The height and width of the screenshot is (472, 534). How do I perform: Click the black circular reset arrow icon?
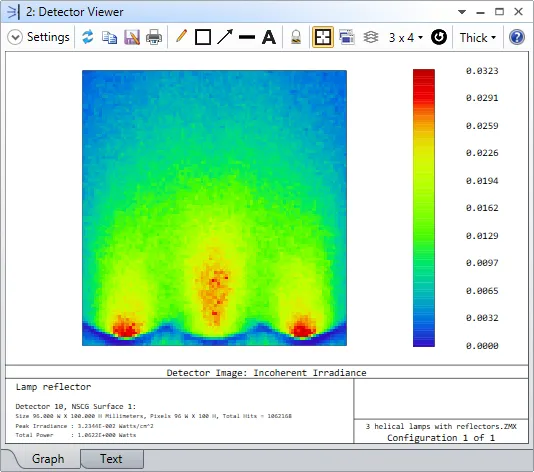[x=439, y=37]
